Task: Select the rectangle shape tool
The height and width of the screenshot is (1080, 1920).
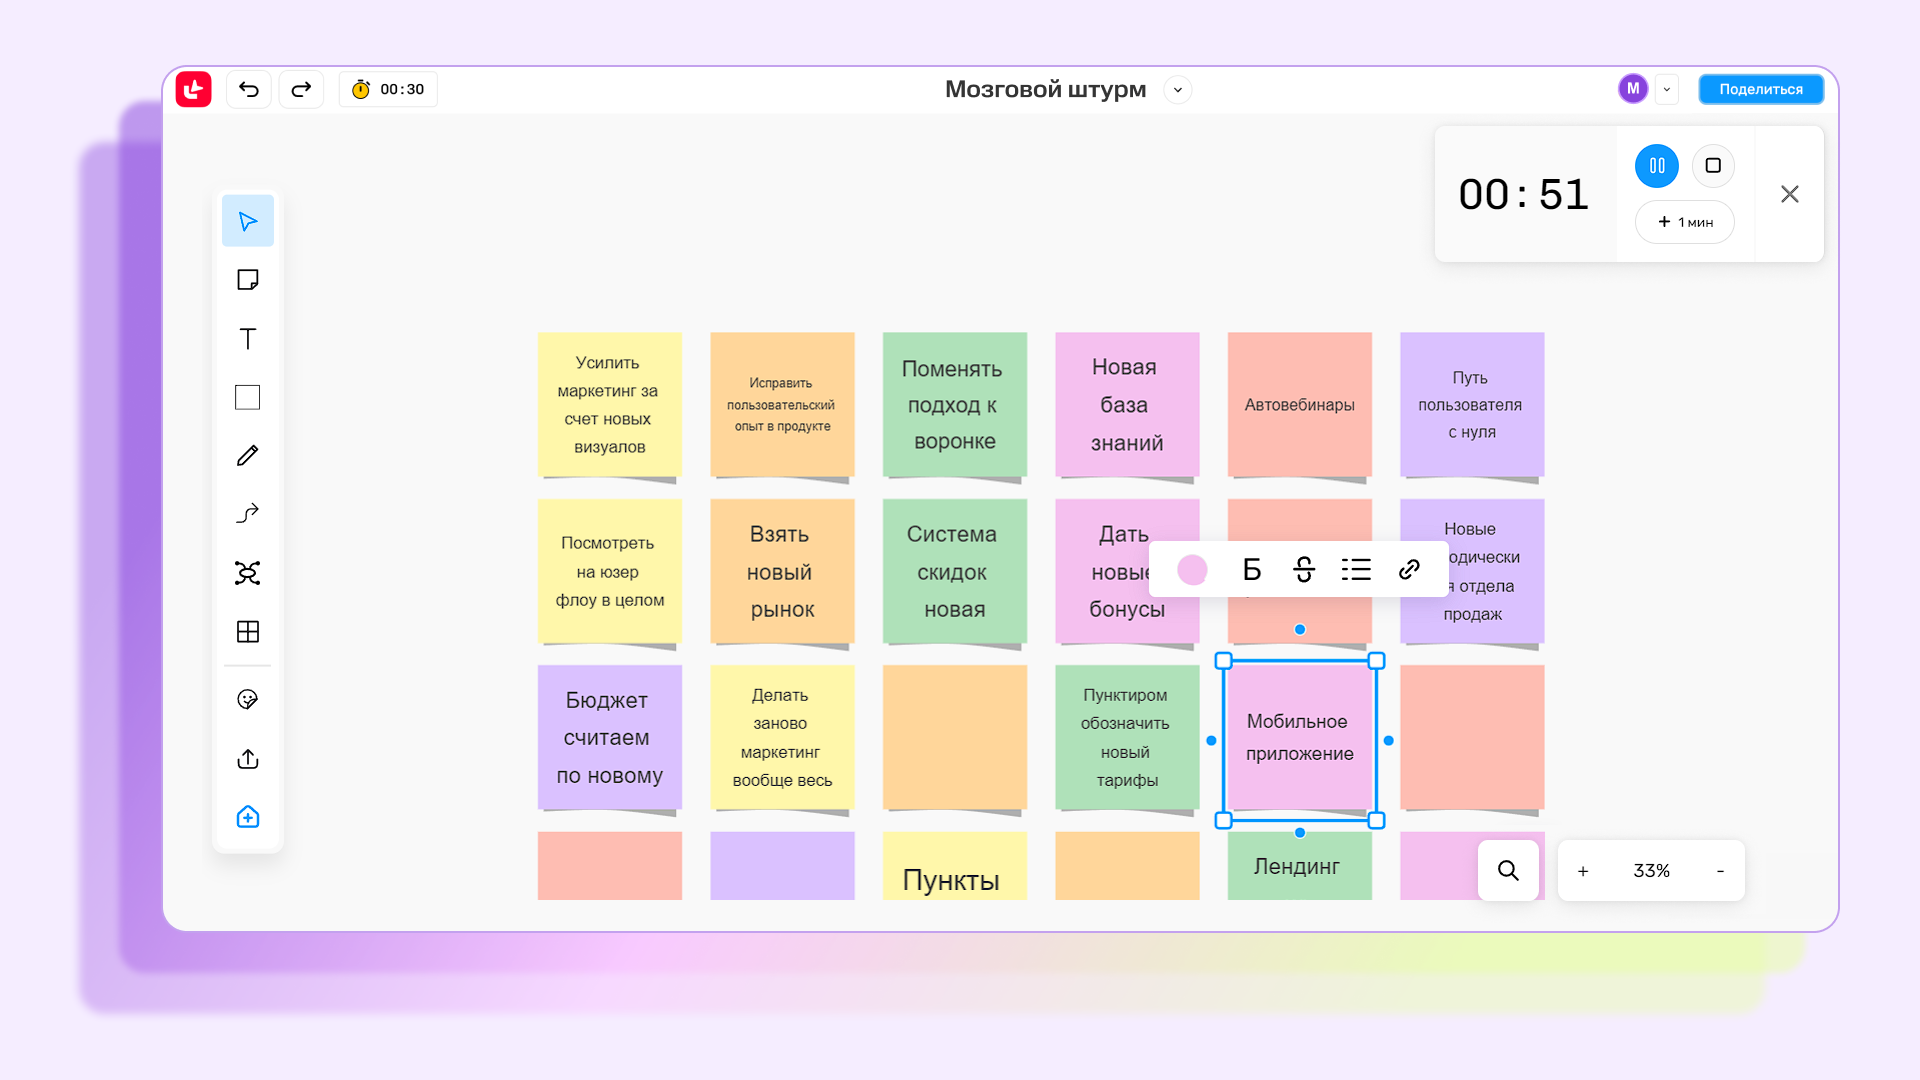Action: click(247, 397)
